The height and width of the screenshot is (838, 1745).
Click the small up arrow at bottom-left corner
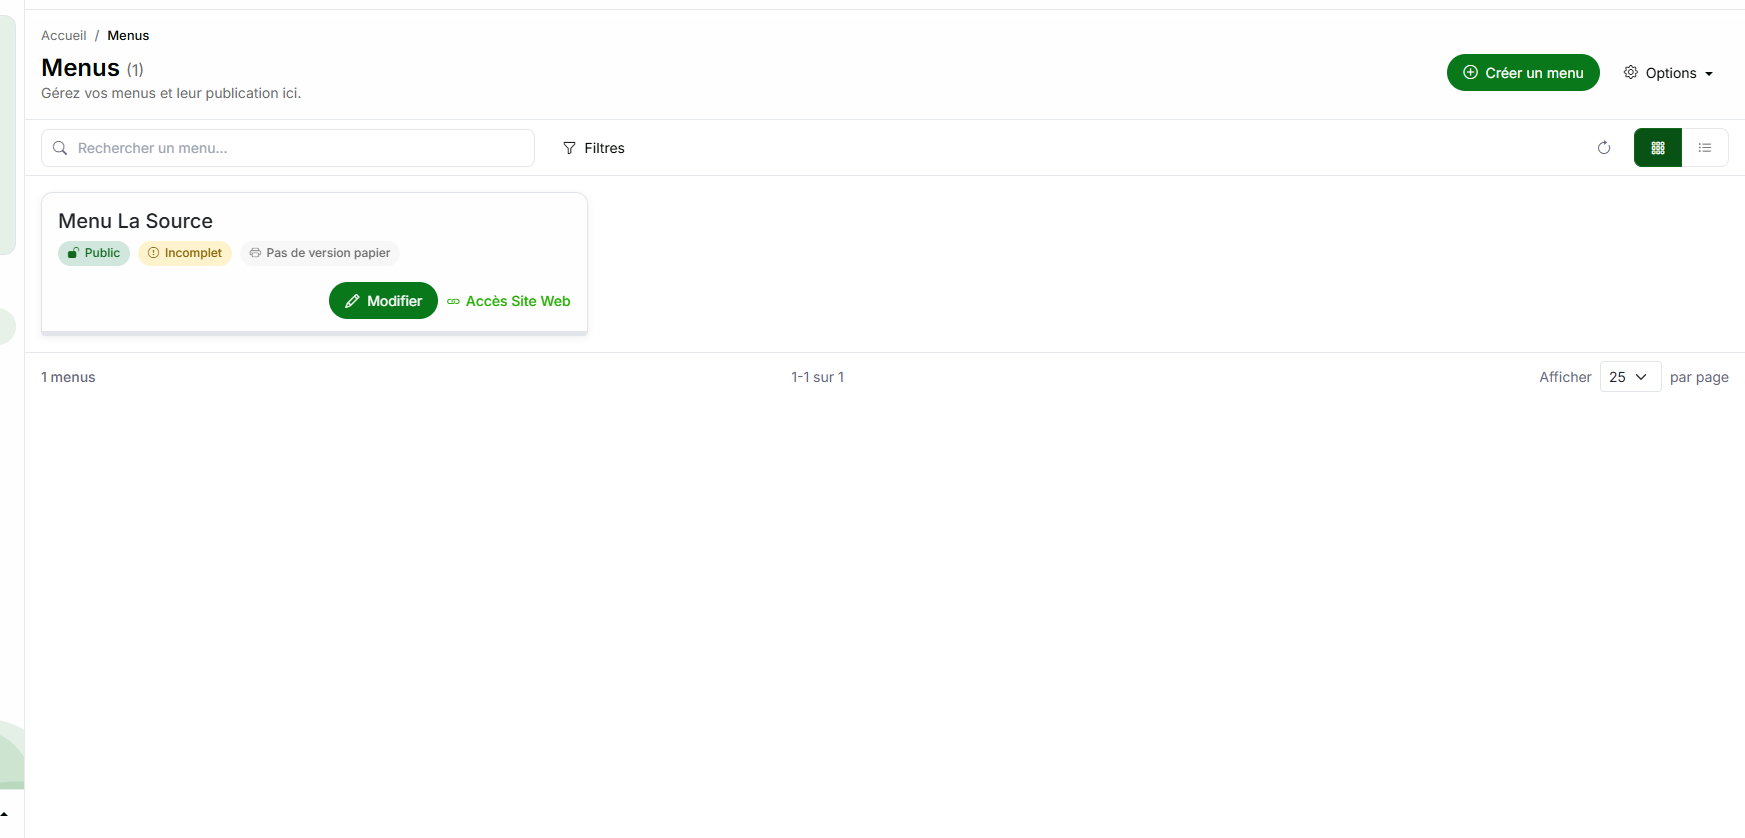(x=4, y=815)
